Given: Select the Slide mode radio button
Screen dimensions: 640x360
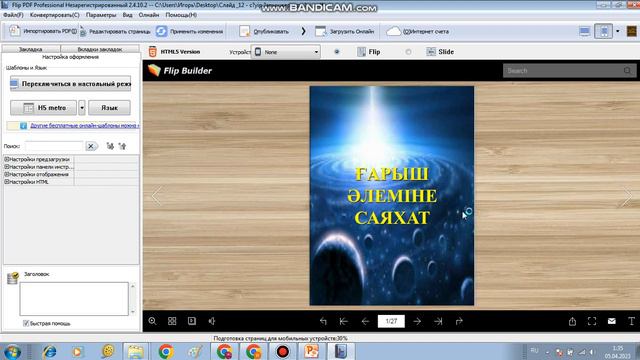Looking at the screenshot, I should click(x=409, y=52).
